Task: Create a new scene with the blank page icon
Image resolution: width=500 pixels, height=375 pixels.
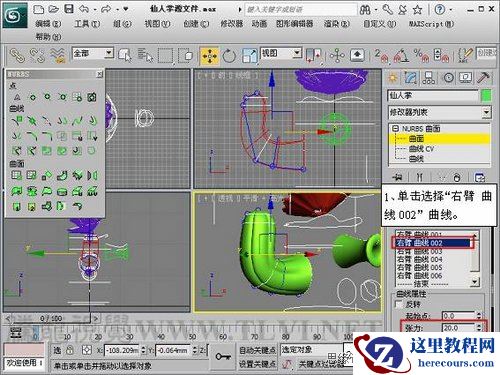Action: tap(39, 9)
